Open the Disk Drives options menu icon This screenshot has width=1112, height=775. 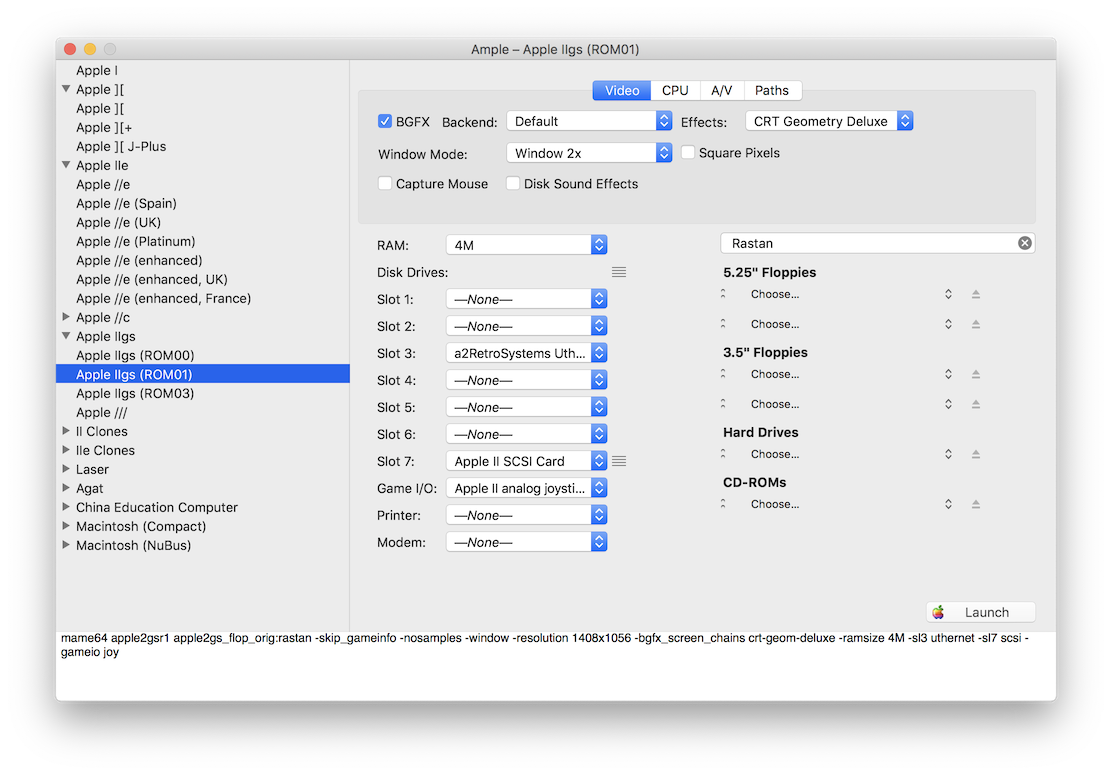pos(618,271)
